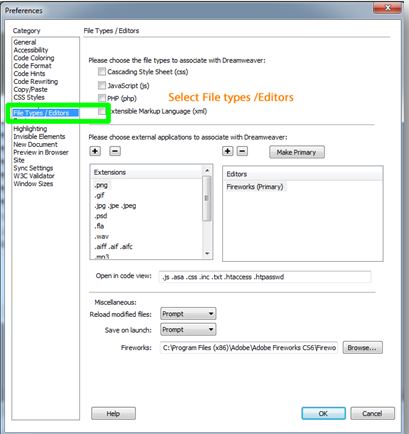Viewport: 409px width, 434px height.
Task: Click the Open in code view field
Action: 265,277
